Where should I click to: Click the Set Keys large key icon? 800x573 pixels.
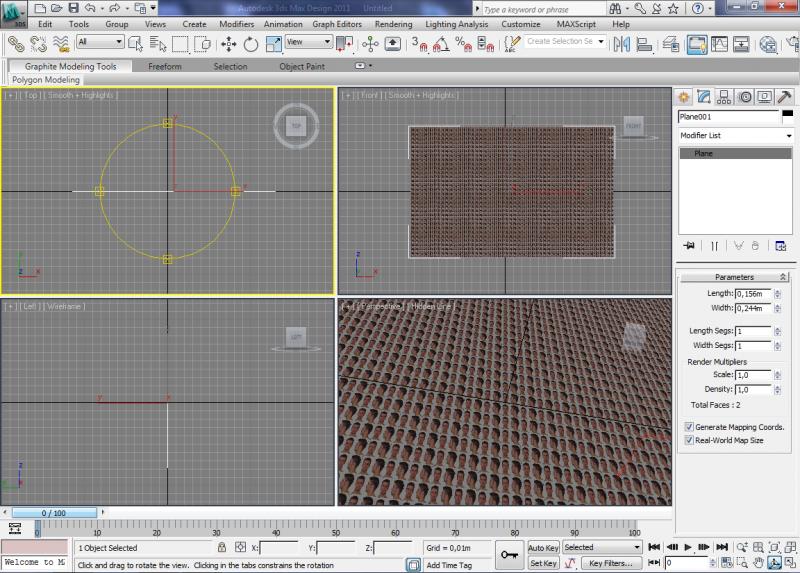coord(510,554)
